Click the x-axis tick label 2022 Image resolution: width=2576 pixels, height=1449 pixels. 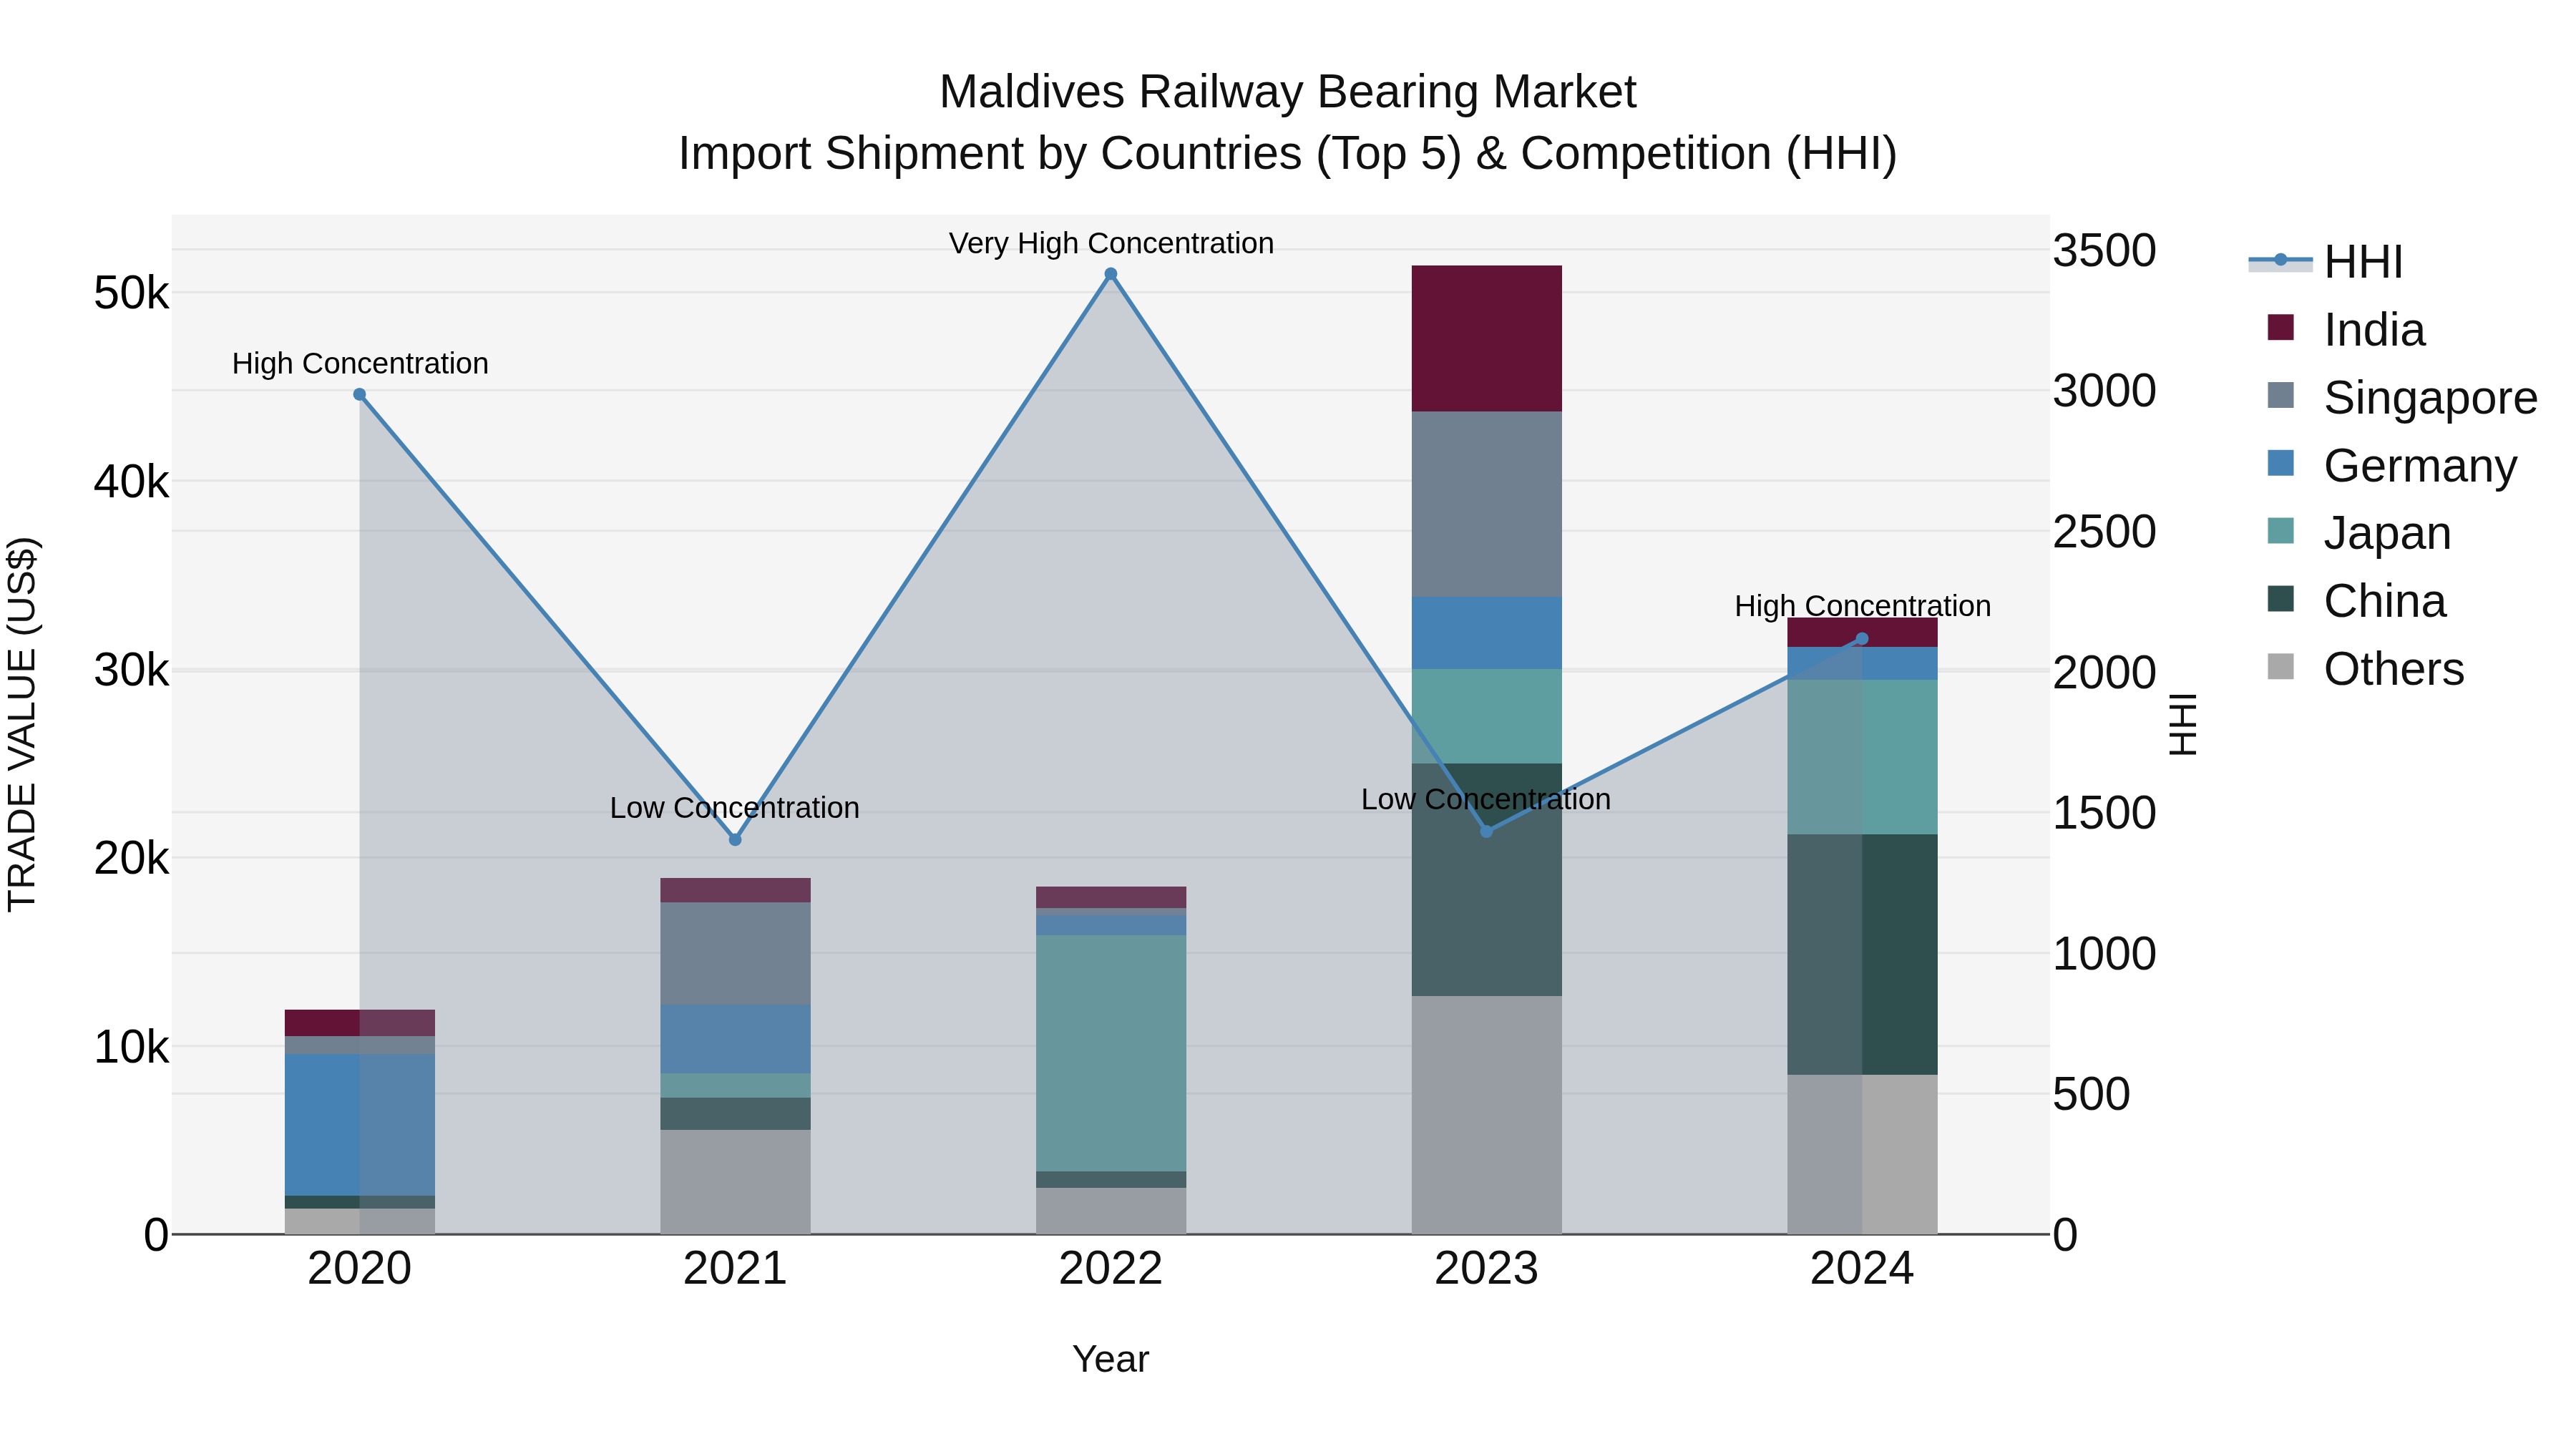[1111, 1269]
